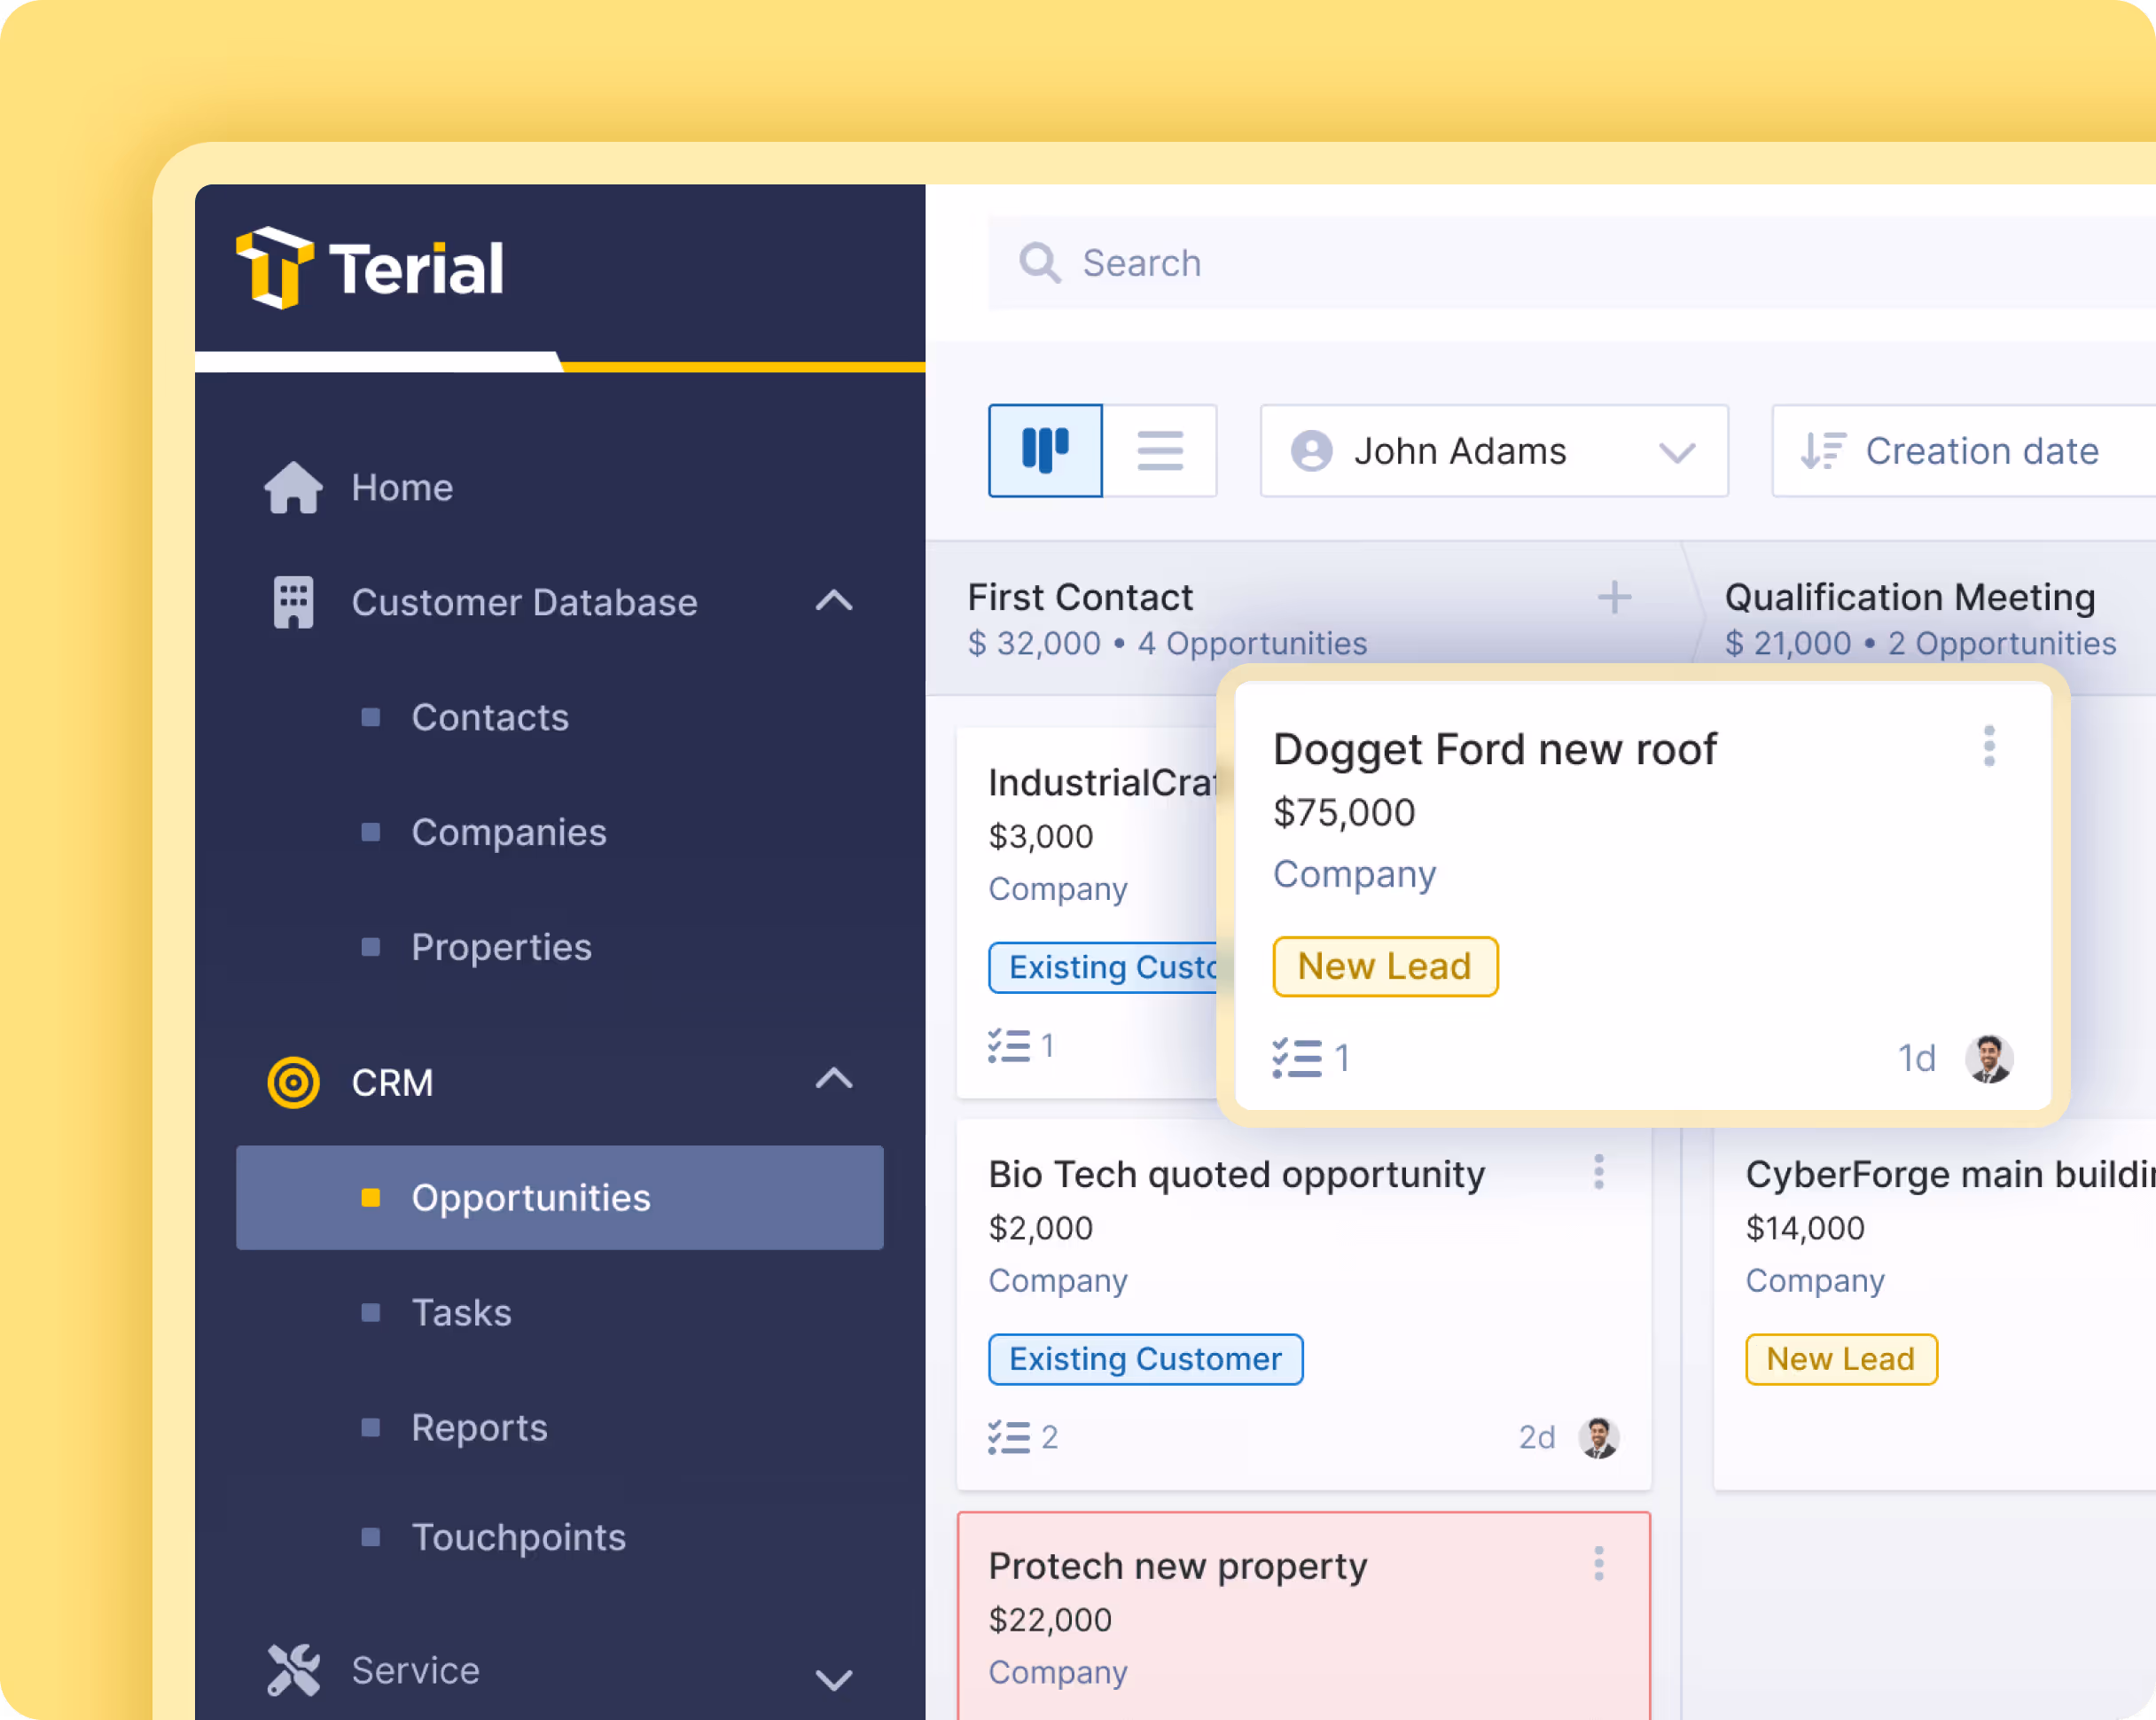Select Opportunities in the sidebar

[532, 1198]
